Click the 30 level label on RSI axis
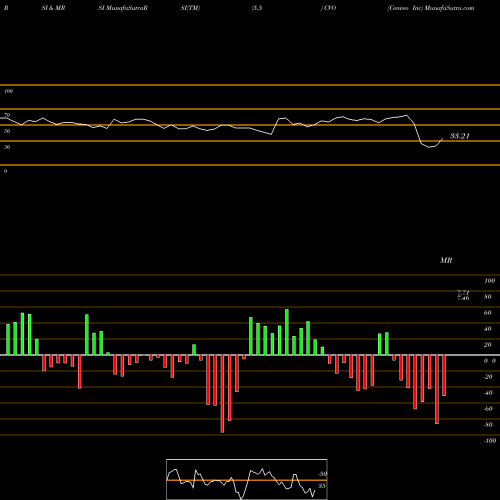This screenshot has width=500, height=500. pyautogui.click(x=7, y=147)
